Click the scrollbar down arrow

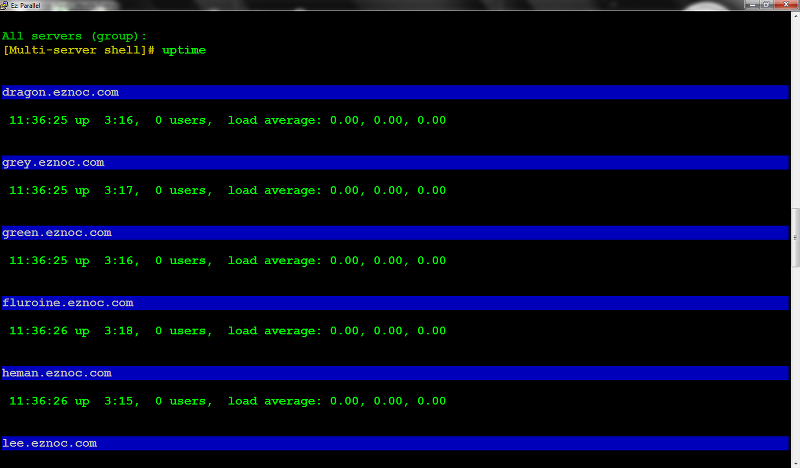[795, 463]
